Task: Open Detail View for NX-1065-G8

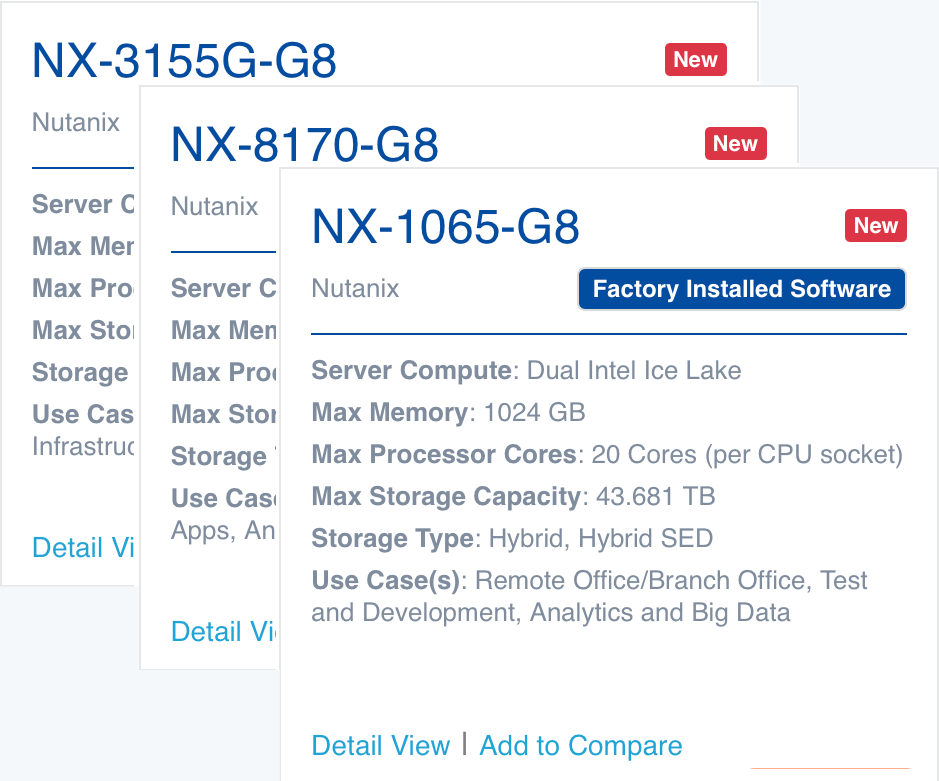Action: 381,746
